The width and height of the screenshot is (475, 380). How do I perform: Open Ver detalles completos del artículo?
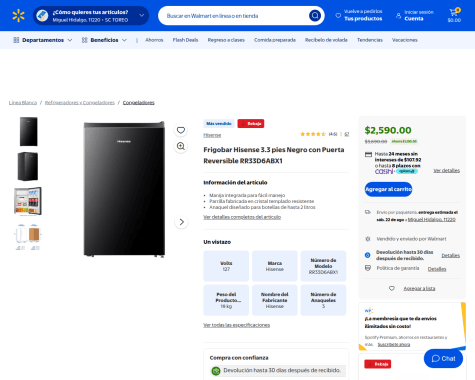[x=242, y=217]
